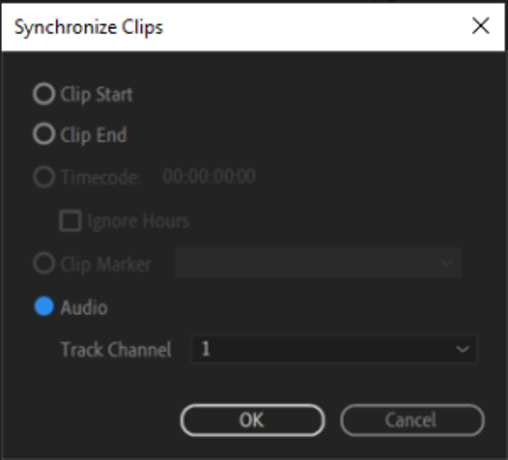Click the Track Channel dropdown chevron arrow
Screen dimensions: 508x460
point(462,349)
